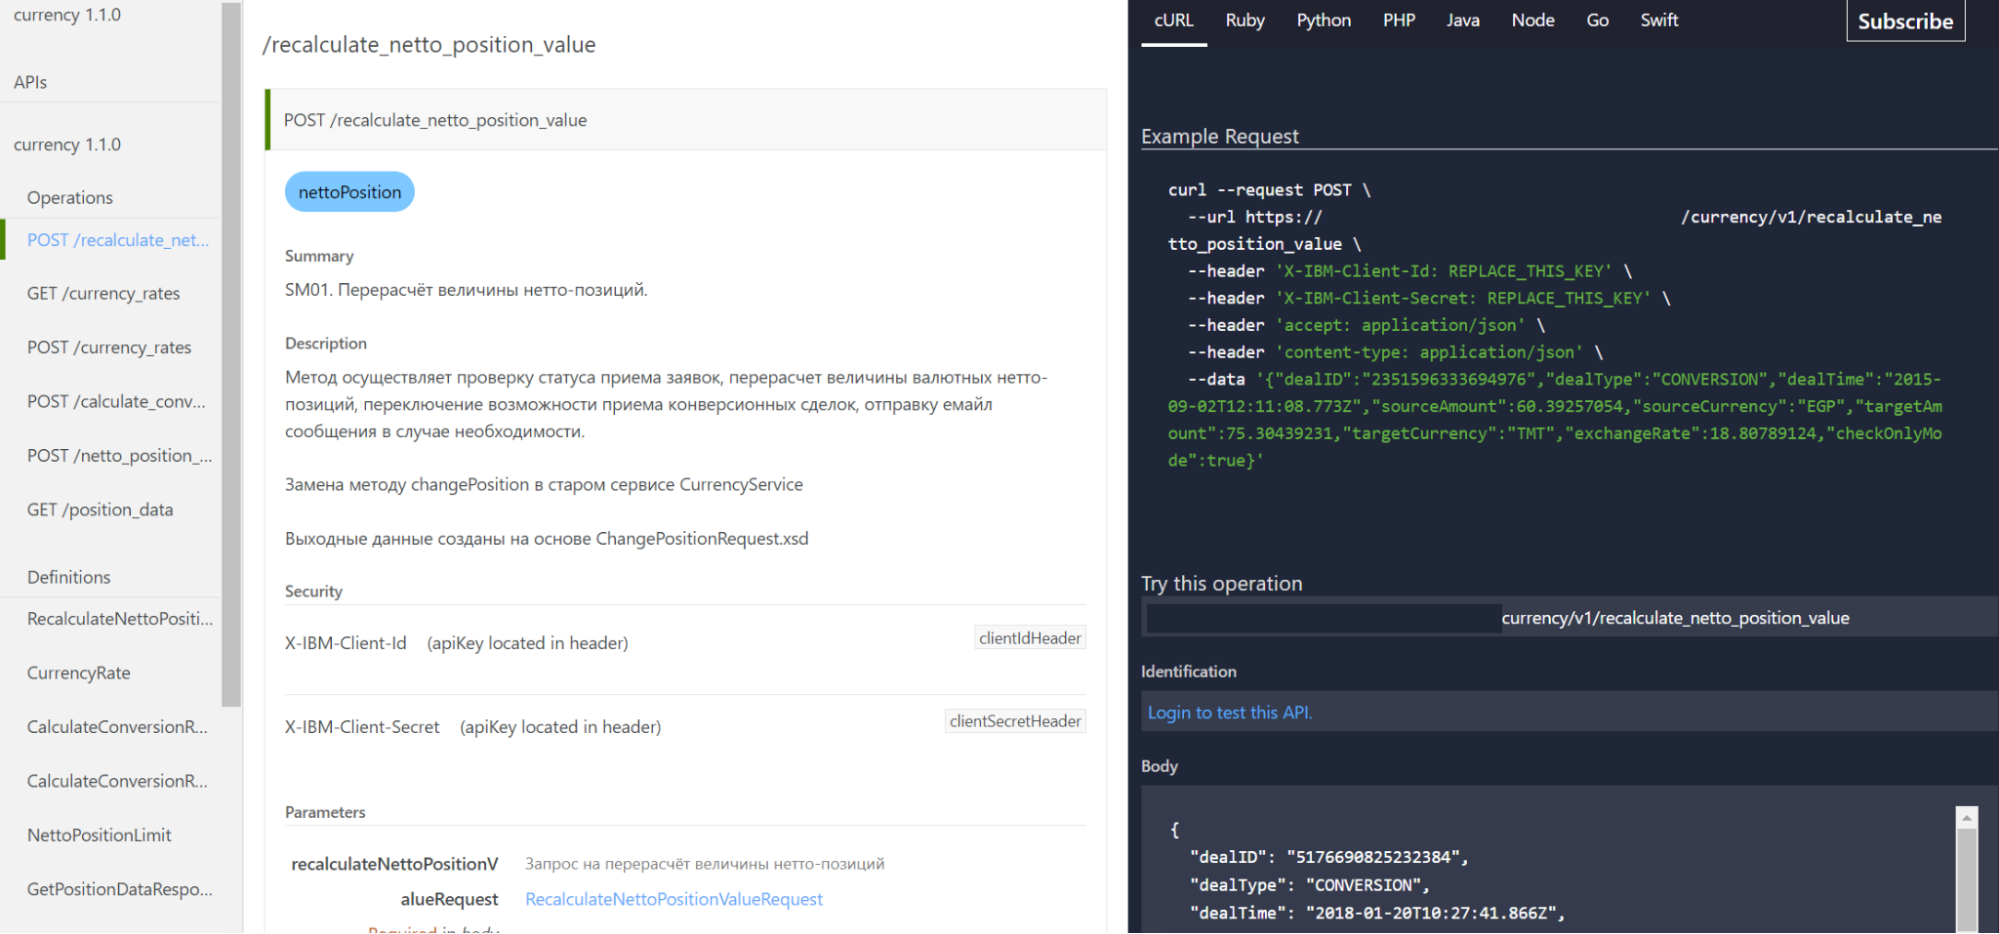
Task: Switch to the Ruby code tab
Action: tap(1245, 21)
